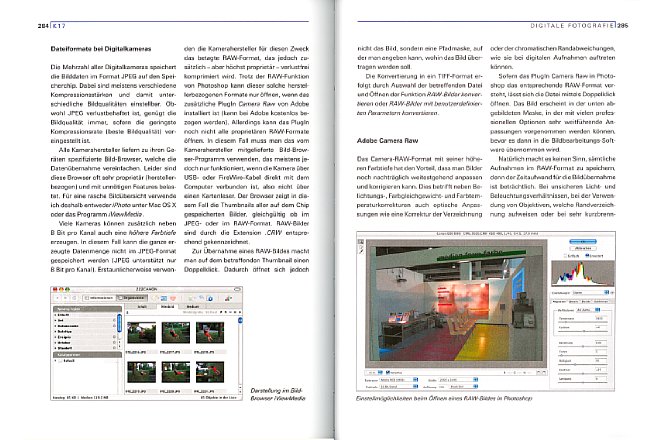Click the Informationen button in iView toolbar
The image size is (668, 440).
click(99, 298)
